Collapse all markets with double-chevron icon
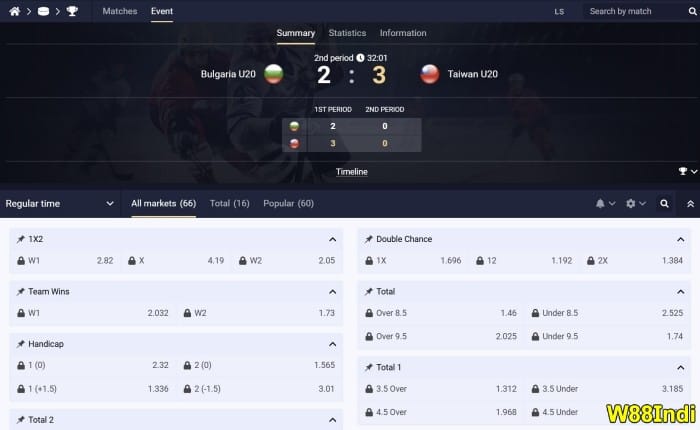700x430 pixels. 689,203
